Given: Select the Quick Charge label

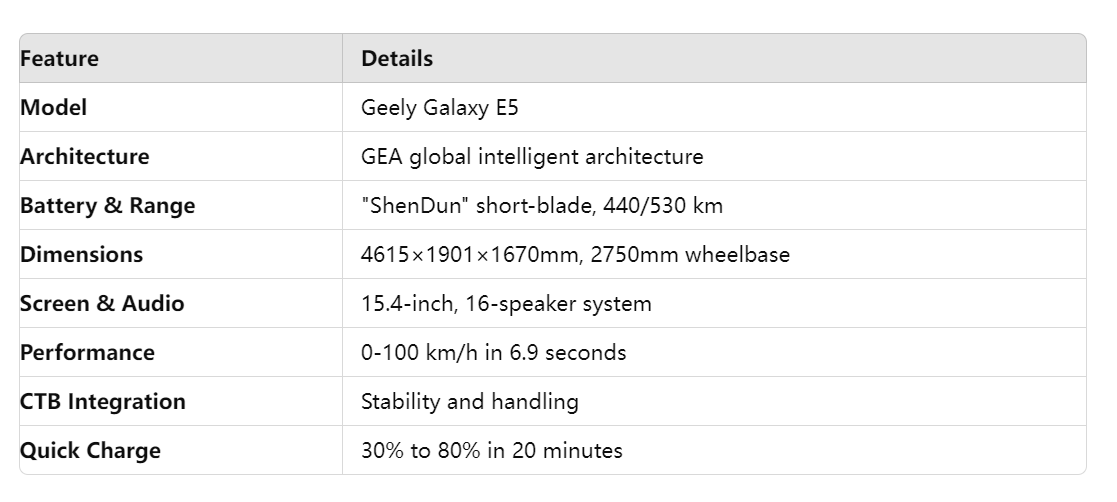Looking at the screenshot, I should 90,451.
